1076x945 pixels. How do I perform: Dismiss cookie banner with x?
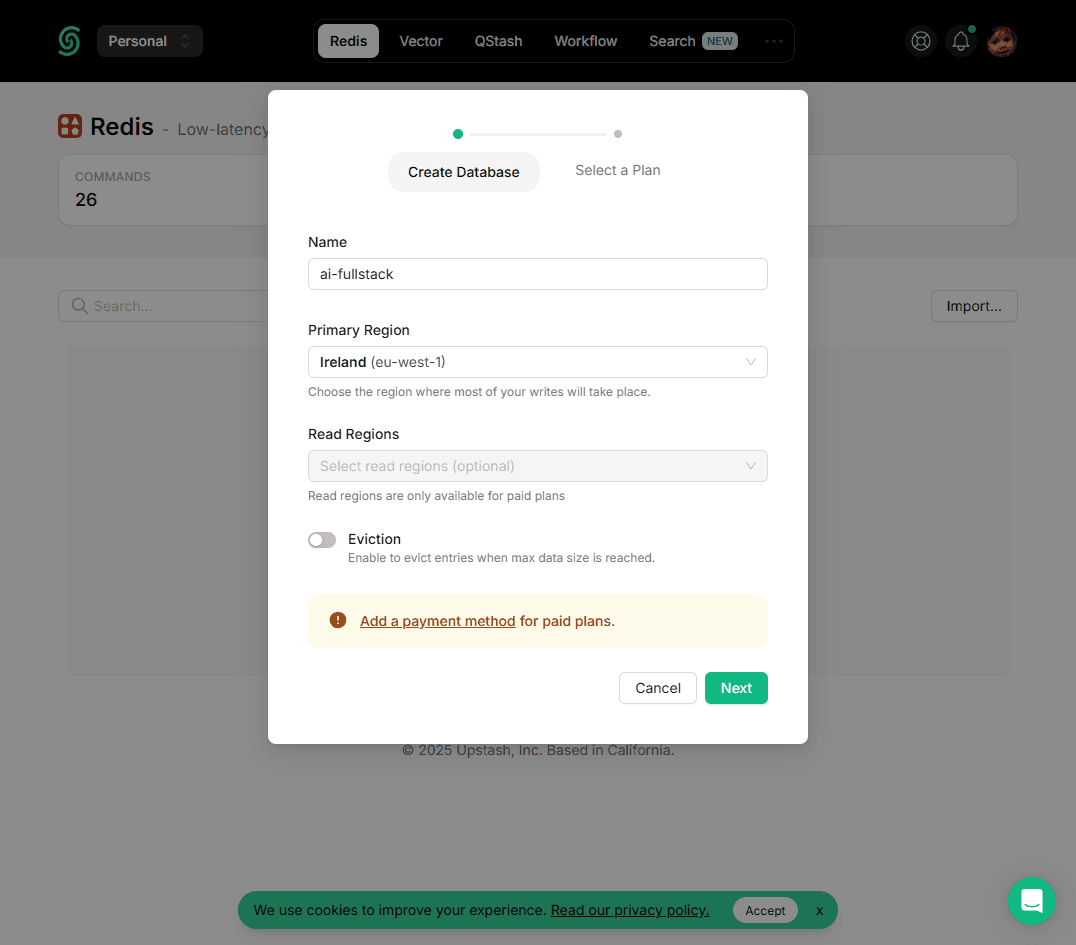coord(819,910)
